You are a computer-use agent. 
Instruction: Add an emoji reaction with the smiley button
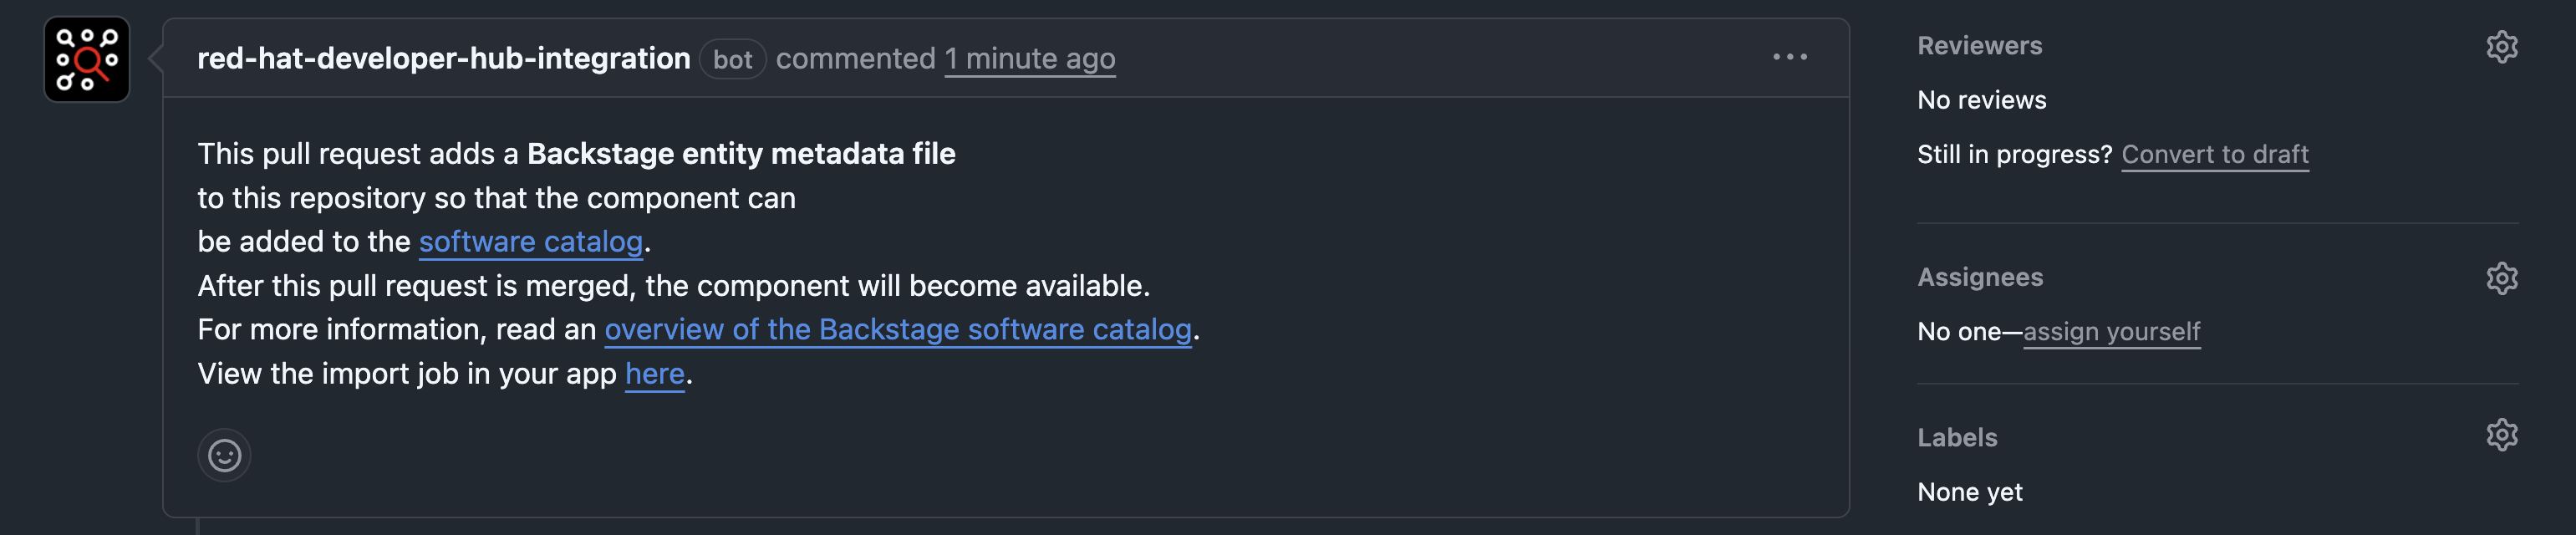point(224,456)
